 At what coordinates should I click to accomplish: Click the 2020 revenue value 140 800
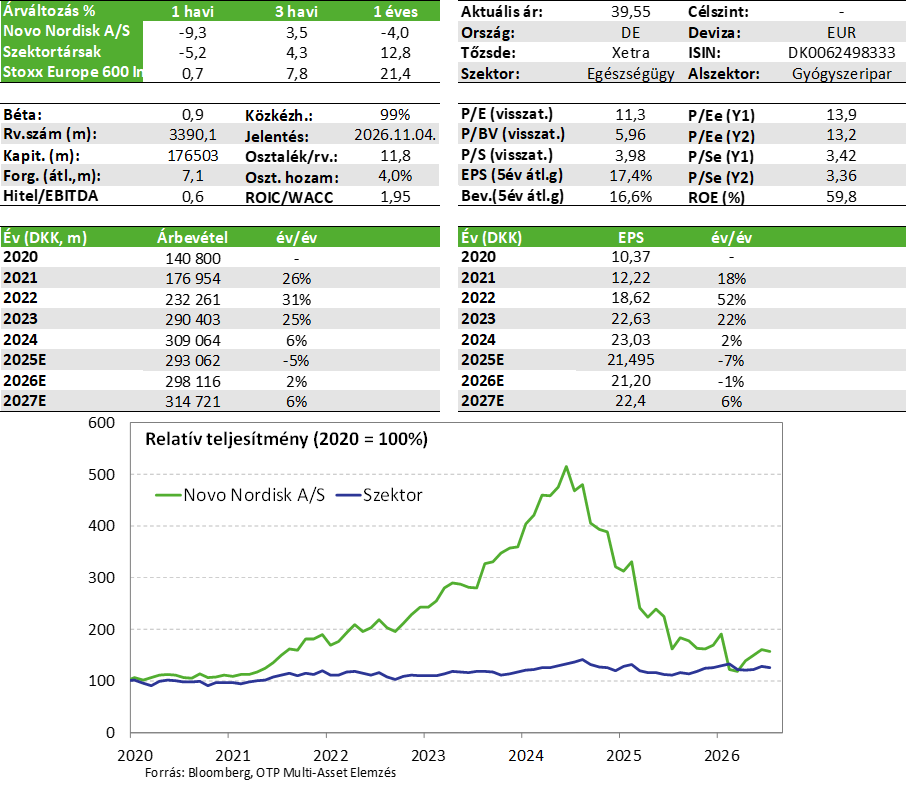pyautogui.click(x=193, y=259)
